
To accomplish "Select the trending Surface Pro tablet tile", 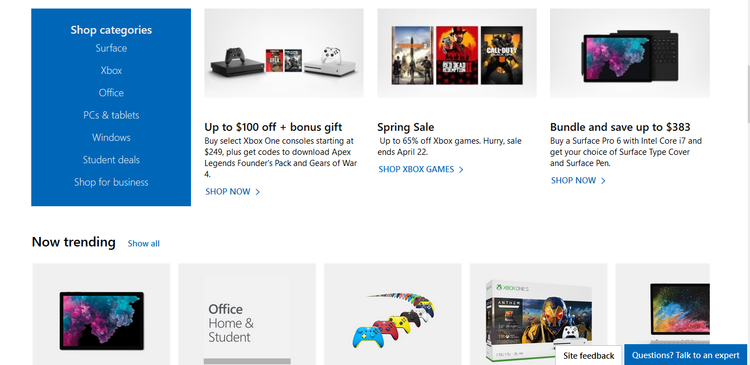I will [x=101, y=314].
